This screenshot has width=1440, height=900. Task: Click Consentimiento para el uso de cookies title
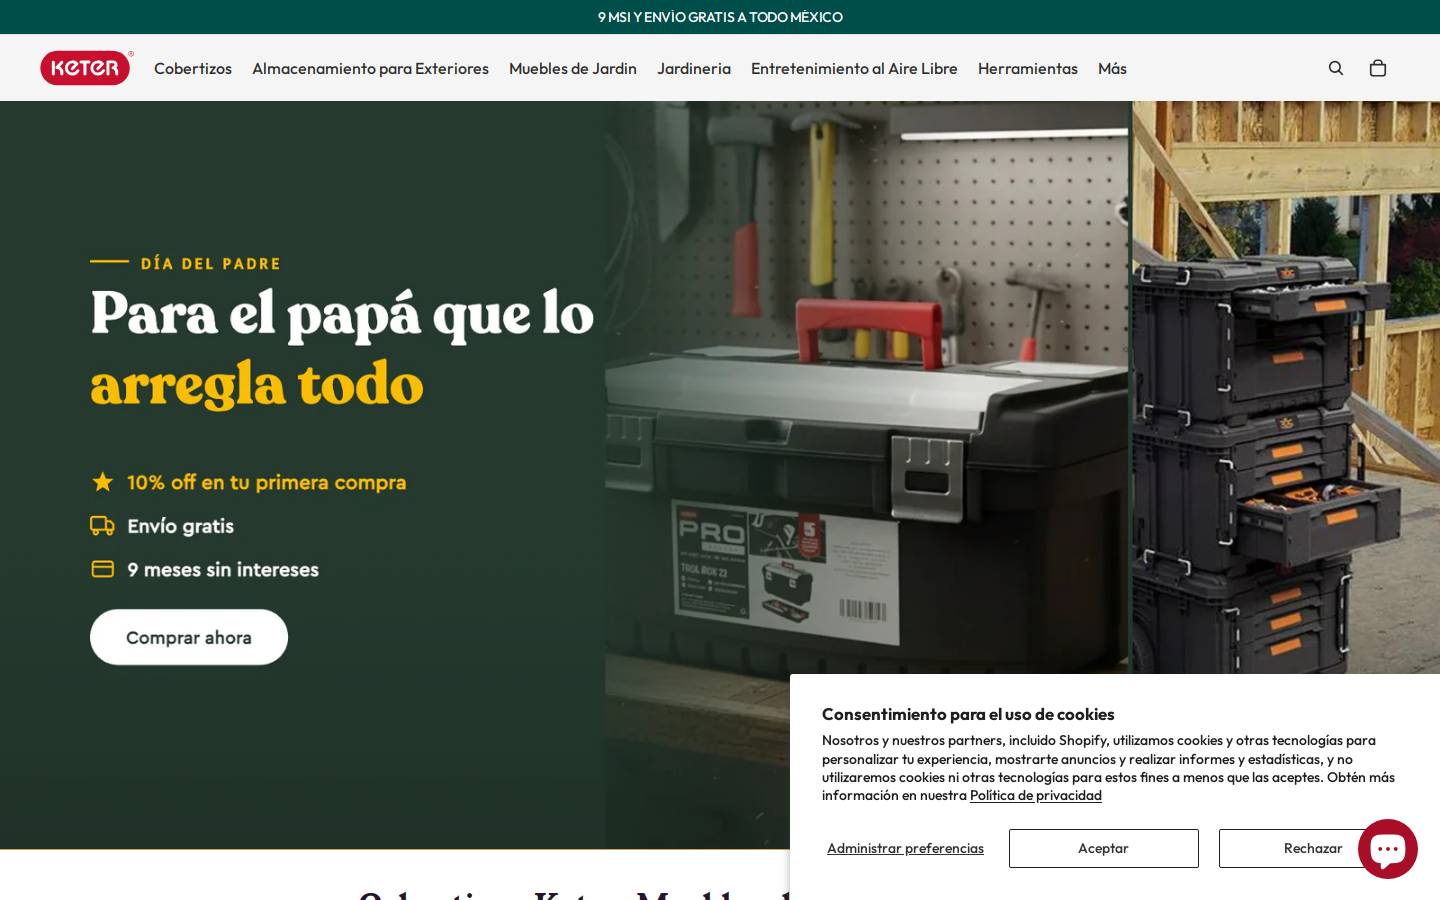(968, 714)
